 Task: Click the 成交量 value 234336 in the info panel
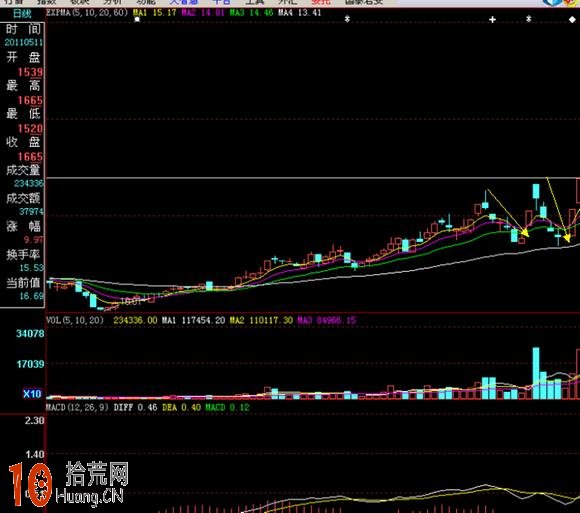(x=29, y=183)
